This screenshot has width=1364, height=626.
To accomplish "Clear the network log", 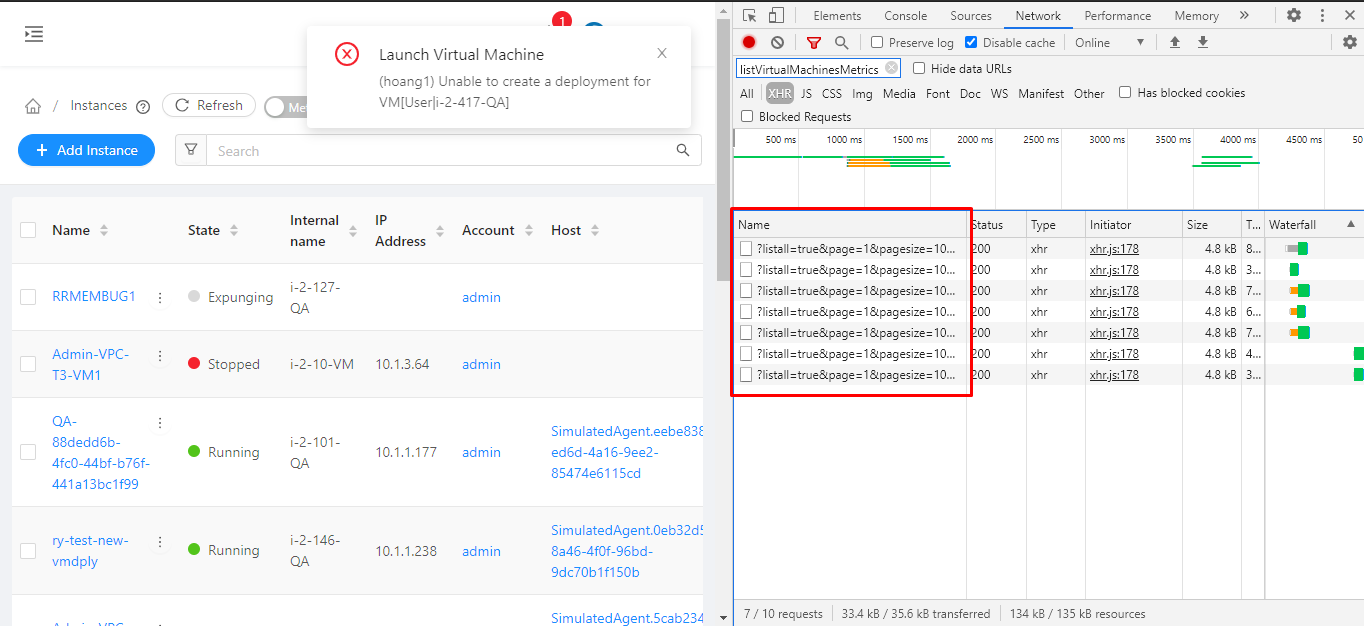I will 777,42.
